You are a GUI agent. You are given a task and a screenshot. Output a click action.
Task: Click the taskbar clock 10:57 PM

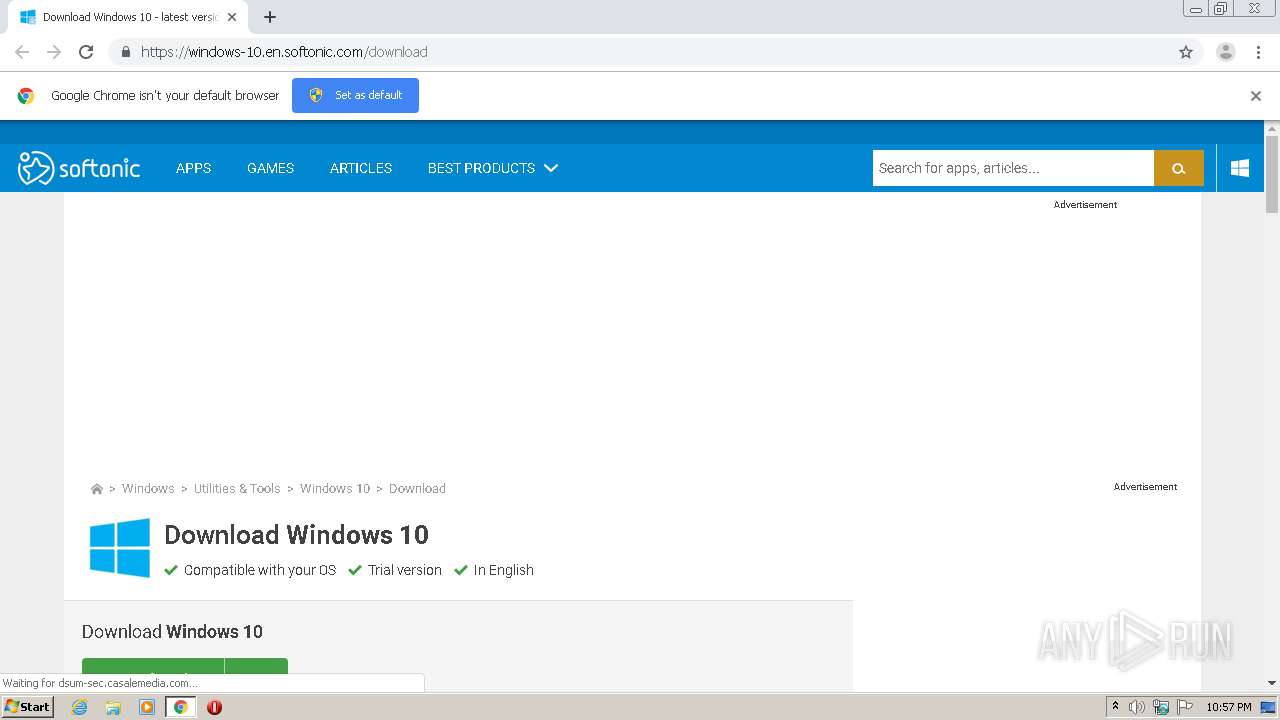(1229, 707)
